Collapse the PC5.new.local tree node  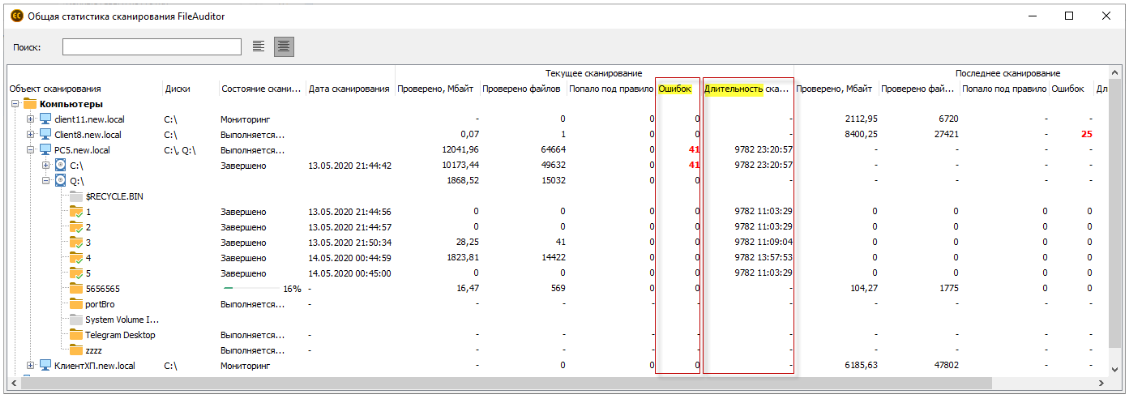click(31, 150)
